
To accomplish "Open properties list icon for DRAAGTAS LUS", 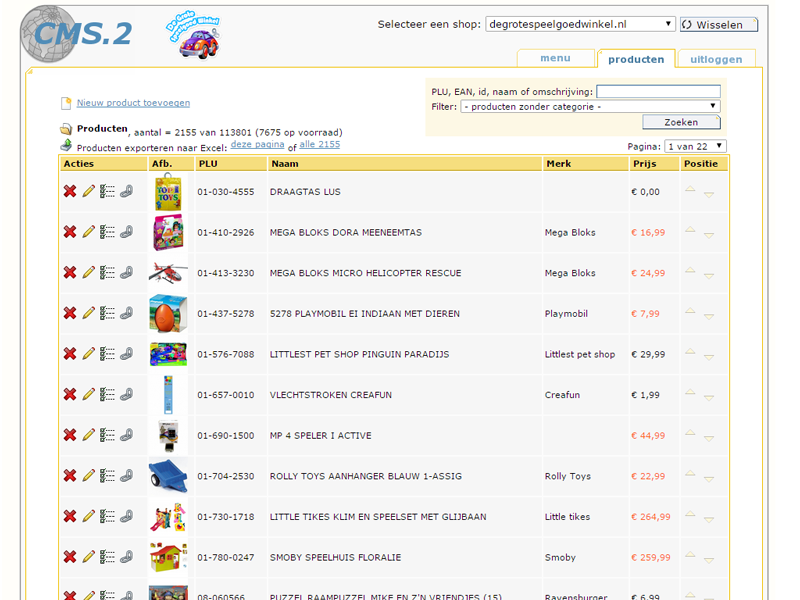I will click(x=107, y=191).
